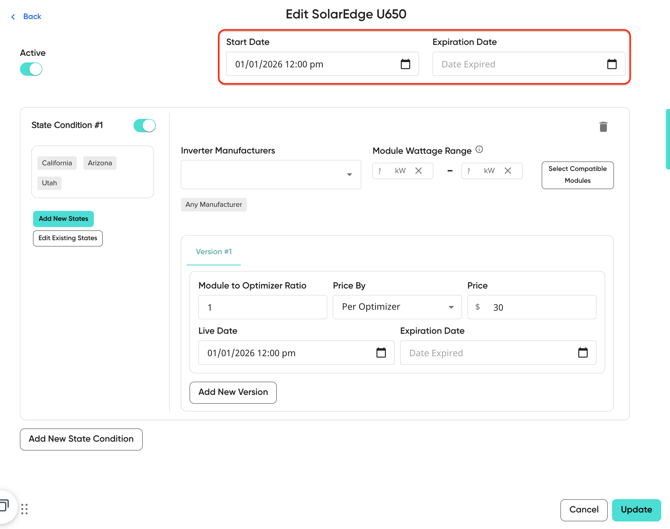670x529 pixels.
Task: Click the back chevron arrow icon
Action: coord(13,17)
